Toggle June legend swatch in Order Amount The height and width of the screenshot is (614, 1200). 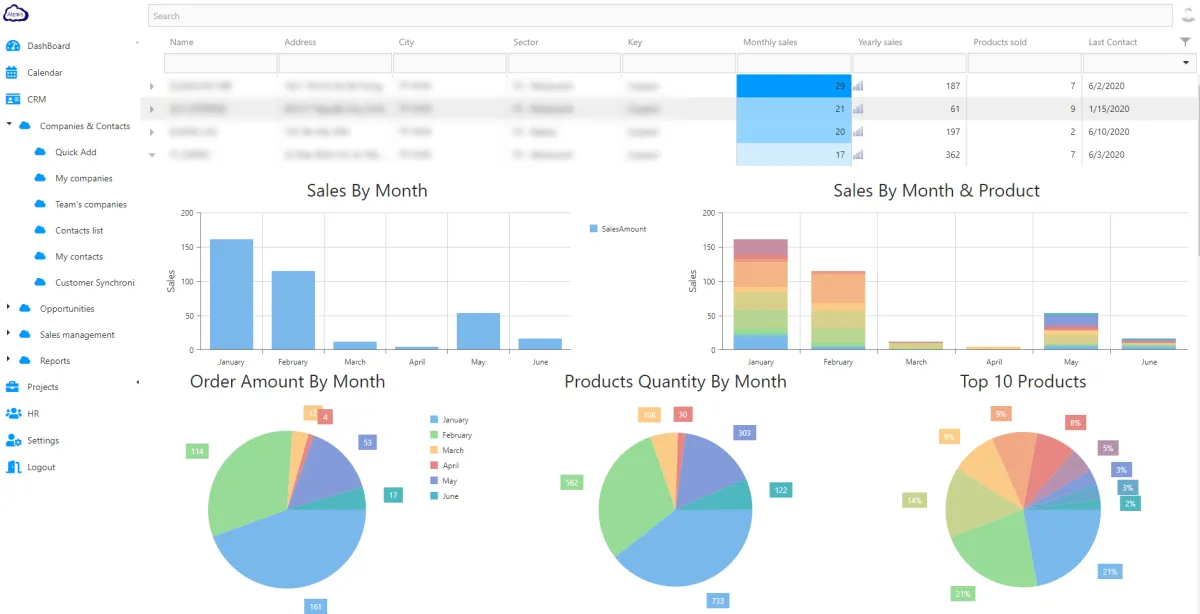click(x=434, y=496)
